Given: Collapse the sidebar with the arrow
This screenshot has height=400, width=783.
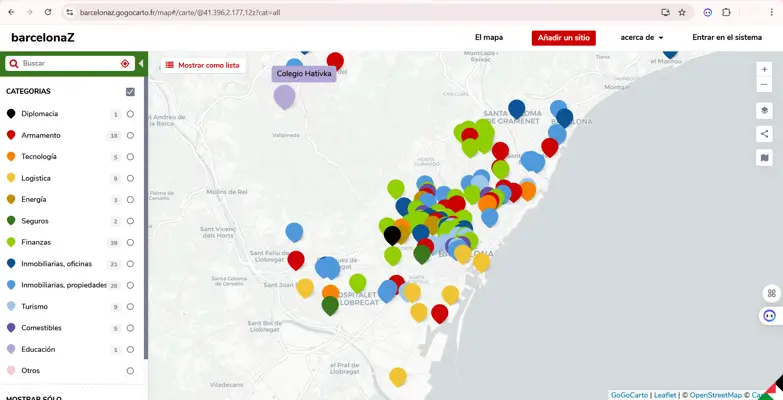Looking at the screenshot, I should click(141, 63).
